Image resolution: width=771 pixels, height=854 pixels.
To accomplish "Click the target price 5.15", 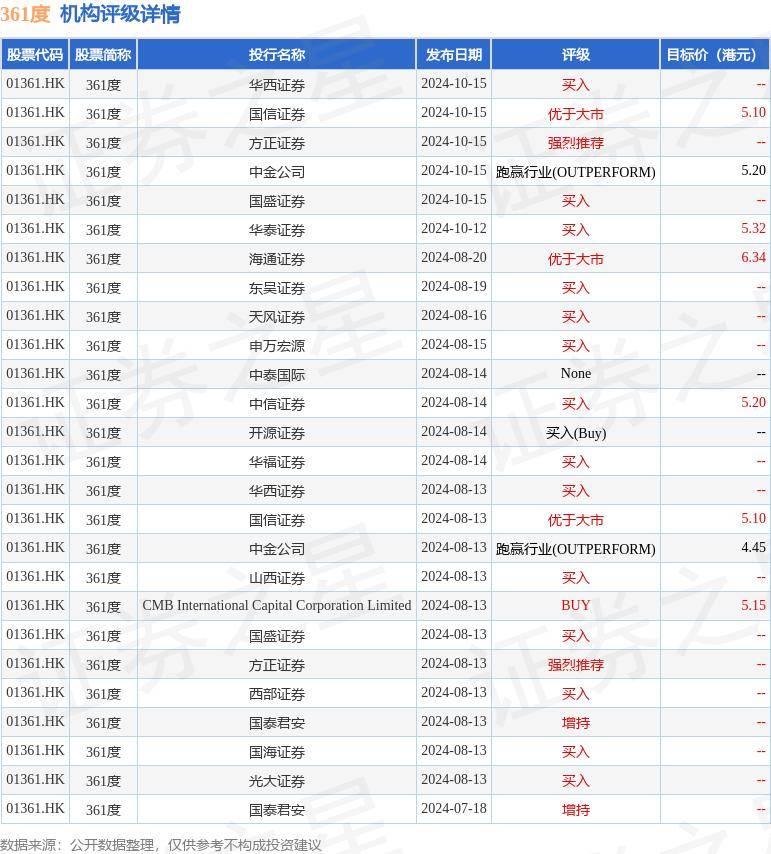I will (753, 605).
